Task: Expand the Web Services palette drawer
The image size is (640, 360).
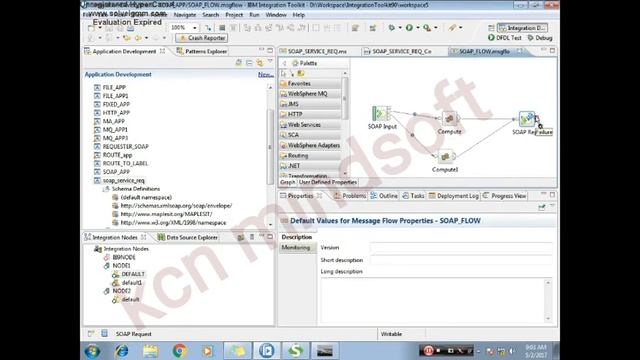Action: 310,124
